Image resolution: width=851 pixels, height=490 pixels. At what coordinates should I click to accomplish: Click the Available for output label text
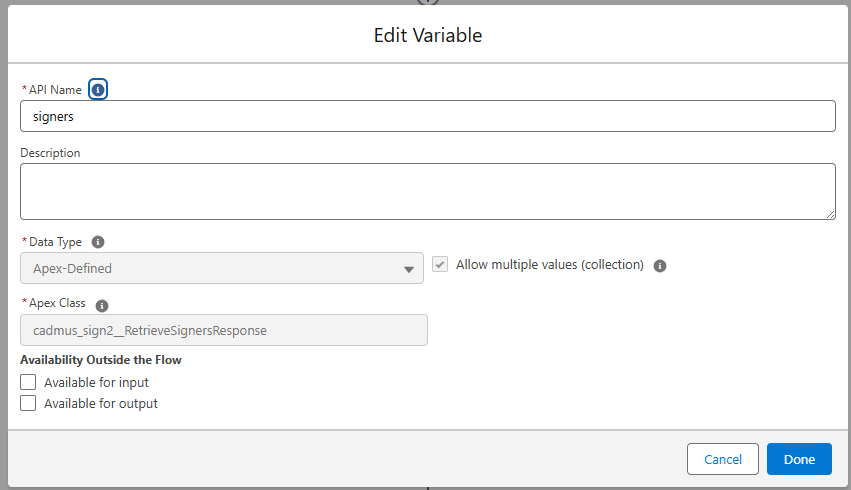101,404
